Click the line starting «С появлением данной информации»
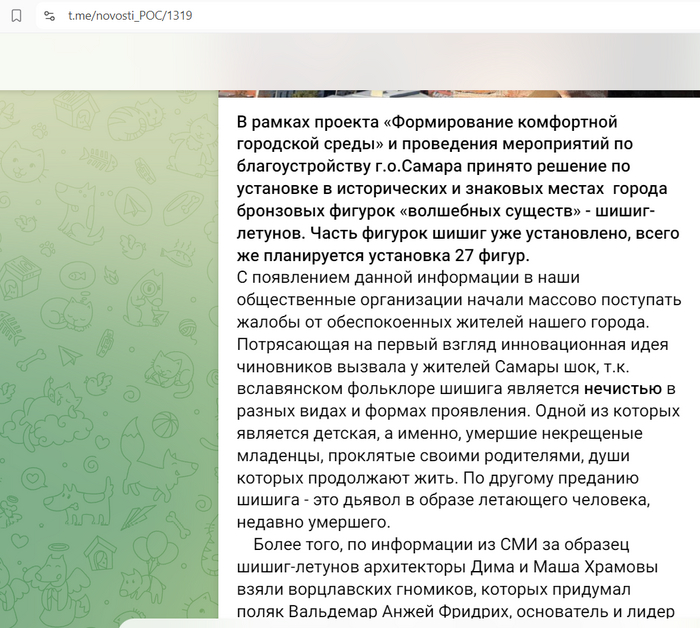The image size is (700, 628). [408, 278]
